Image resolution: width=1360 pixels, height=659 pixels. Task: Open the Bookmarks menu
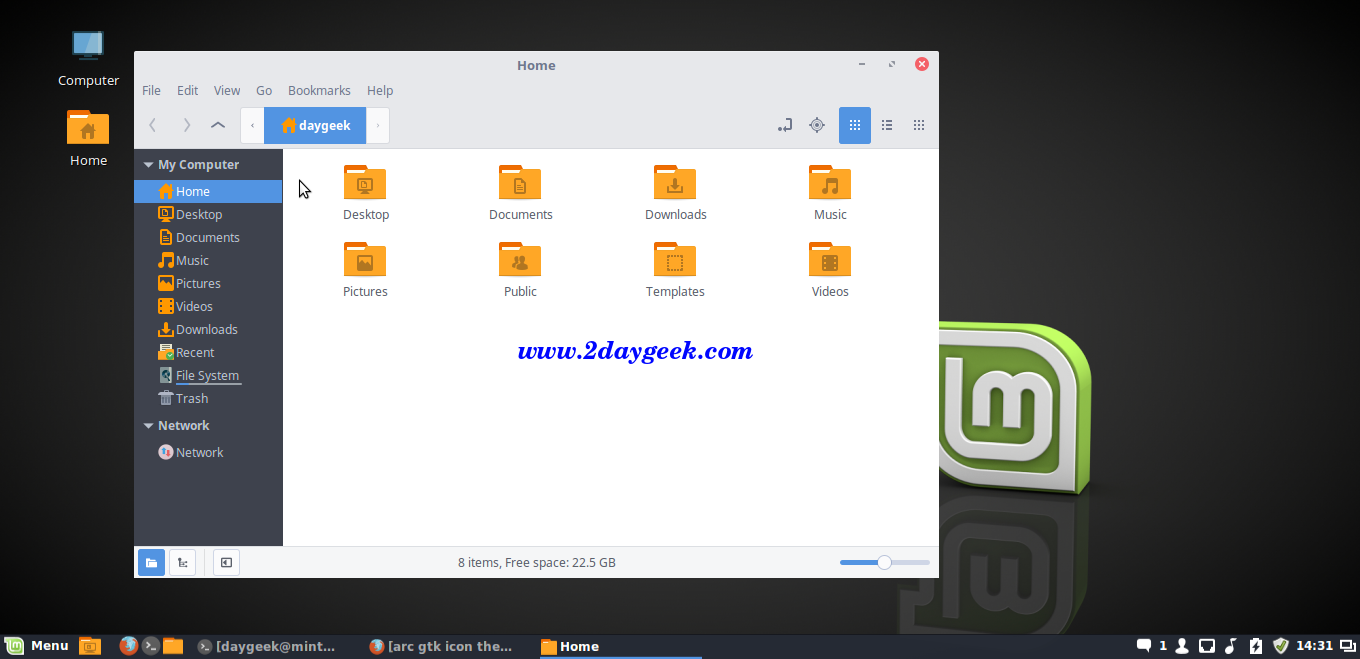[x=319, y=90]
